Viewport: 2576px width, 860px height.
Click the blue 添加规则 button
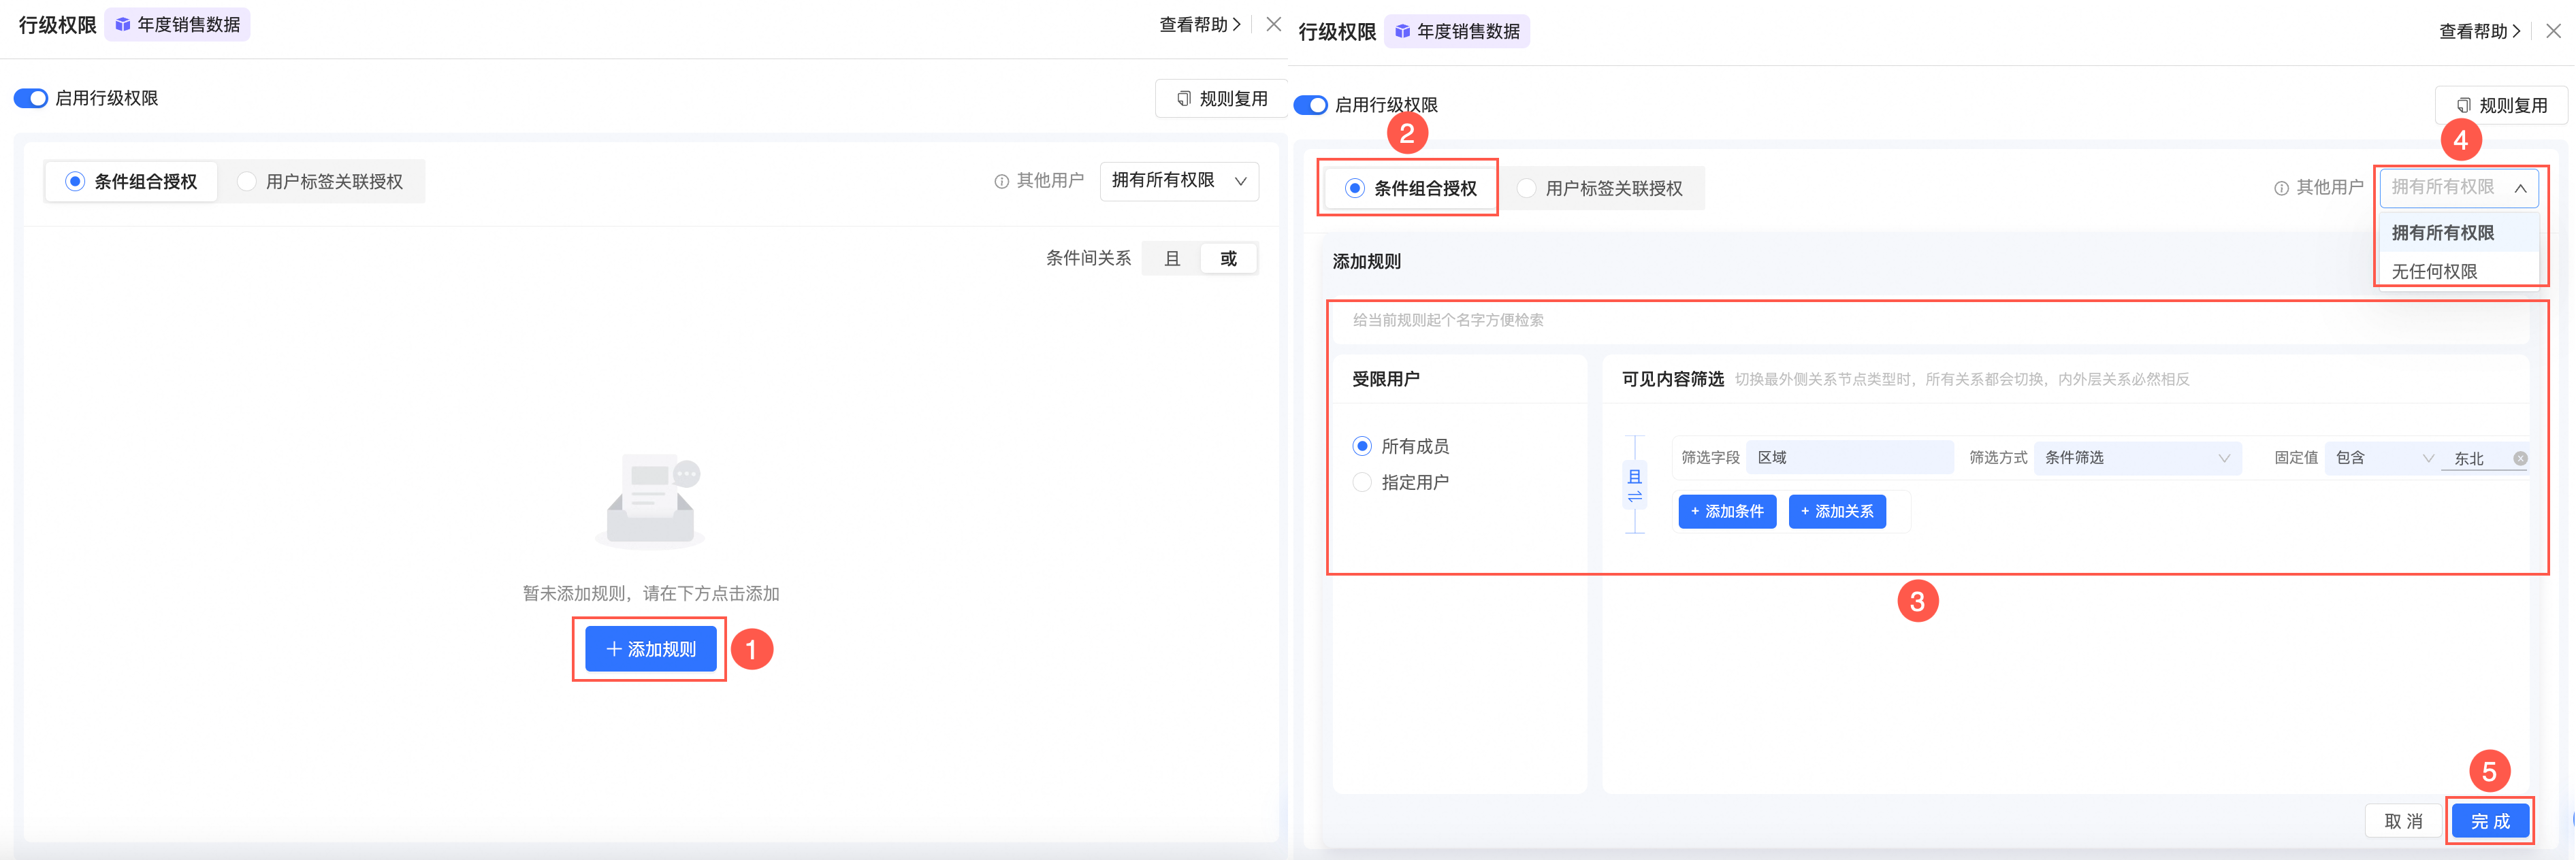pyautogui.click(x=651, y=649)
